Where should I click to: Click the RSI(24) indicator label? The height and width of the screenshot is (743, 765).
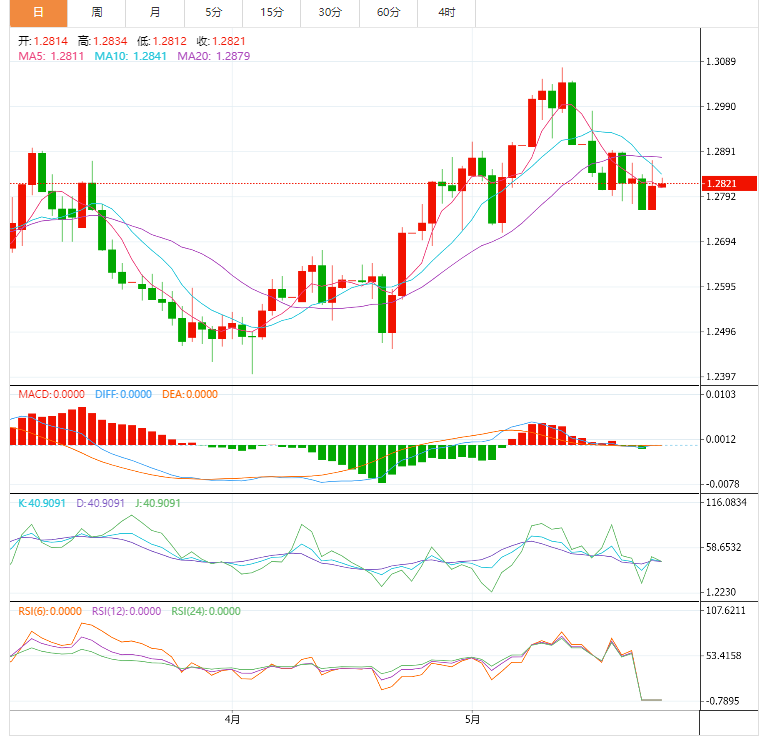(x=206, y=611)
